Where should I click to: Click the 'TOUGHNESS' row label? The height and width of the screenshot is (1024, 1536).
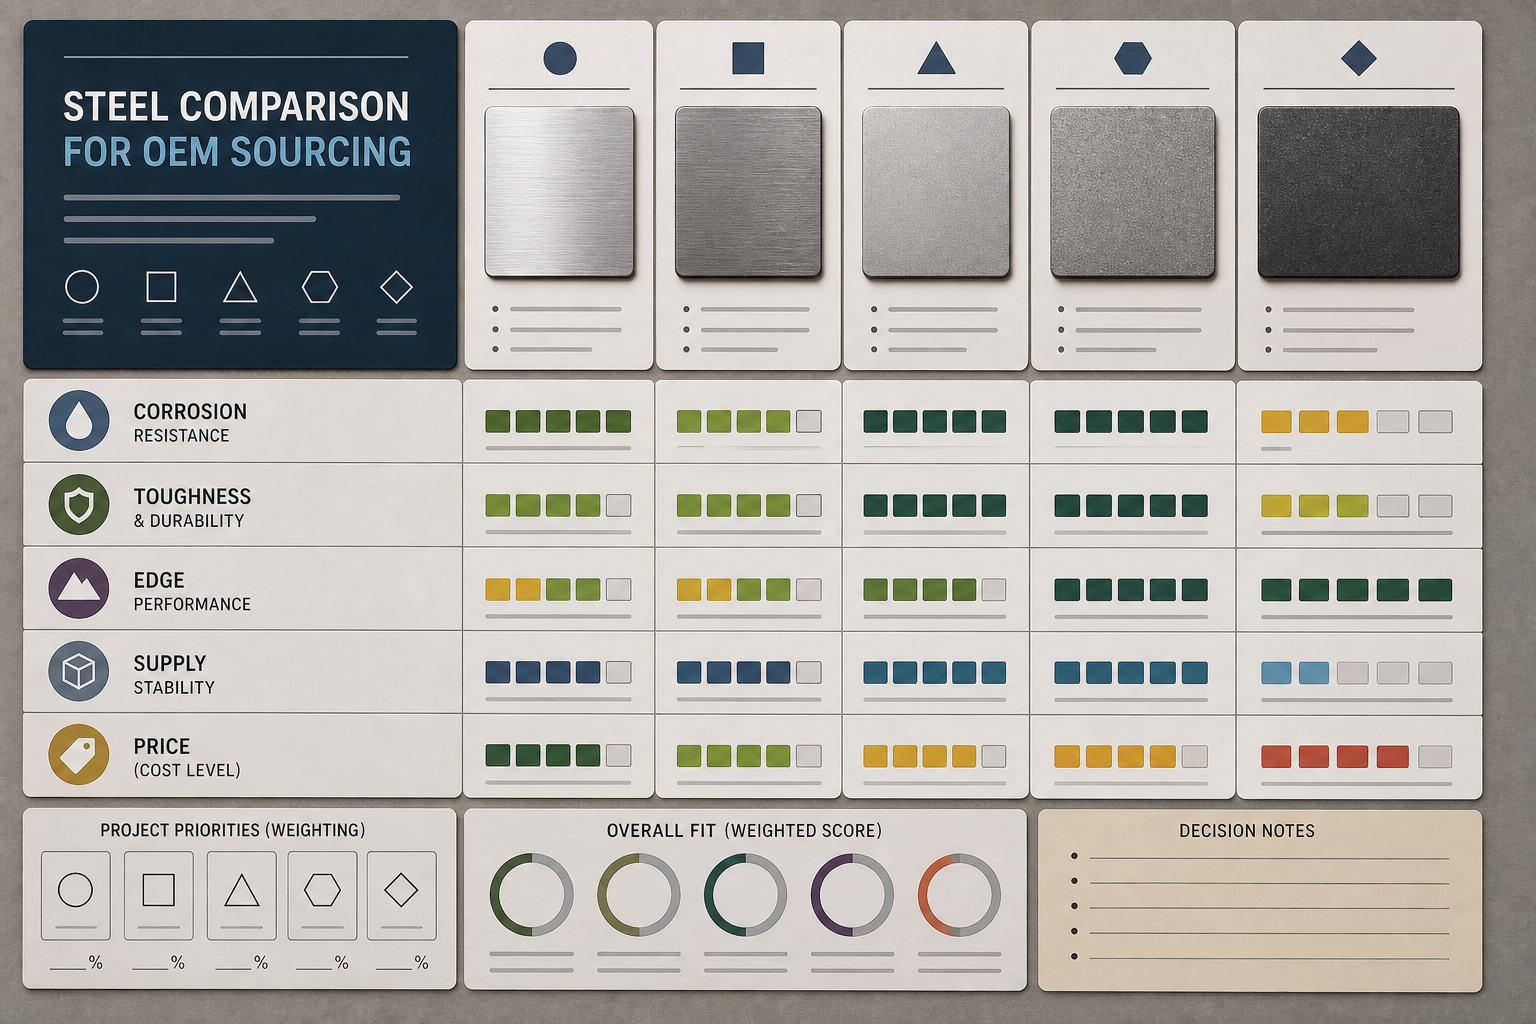192,496
